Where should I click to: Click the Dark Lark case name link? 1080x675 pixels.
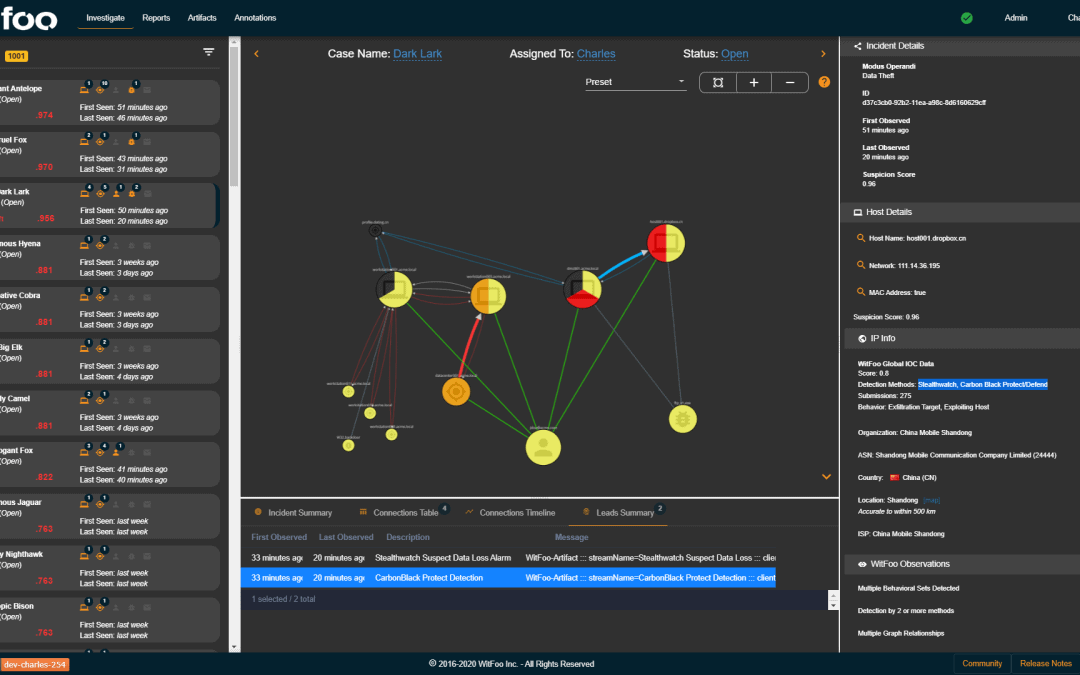[417, 54]
